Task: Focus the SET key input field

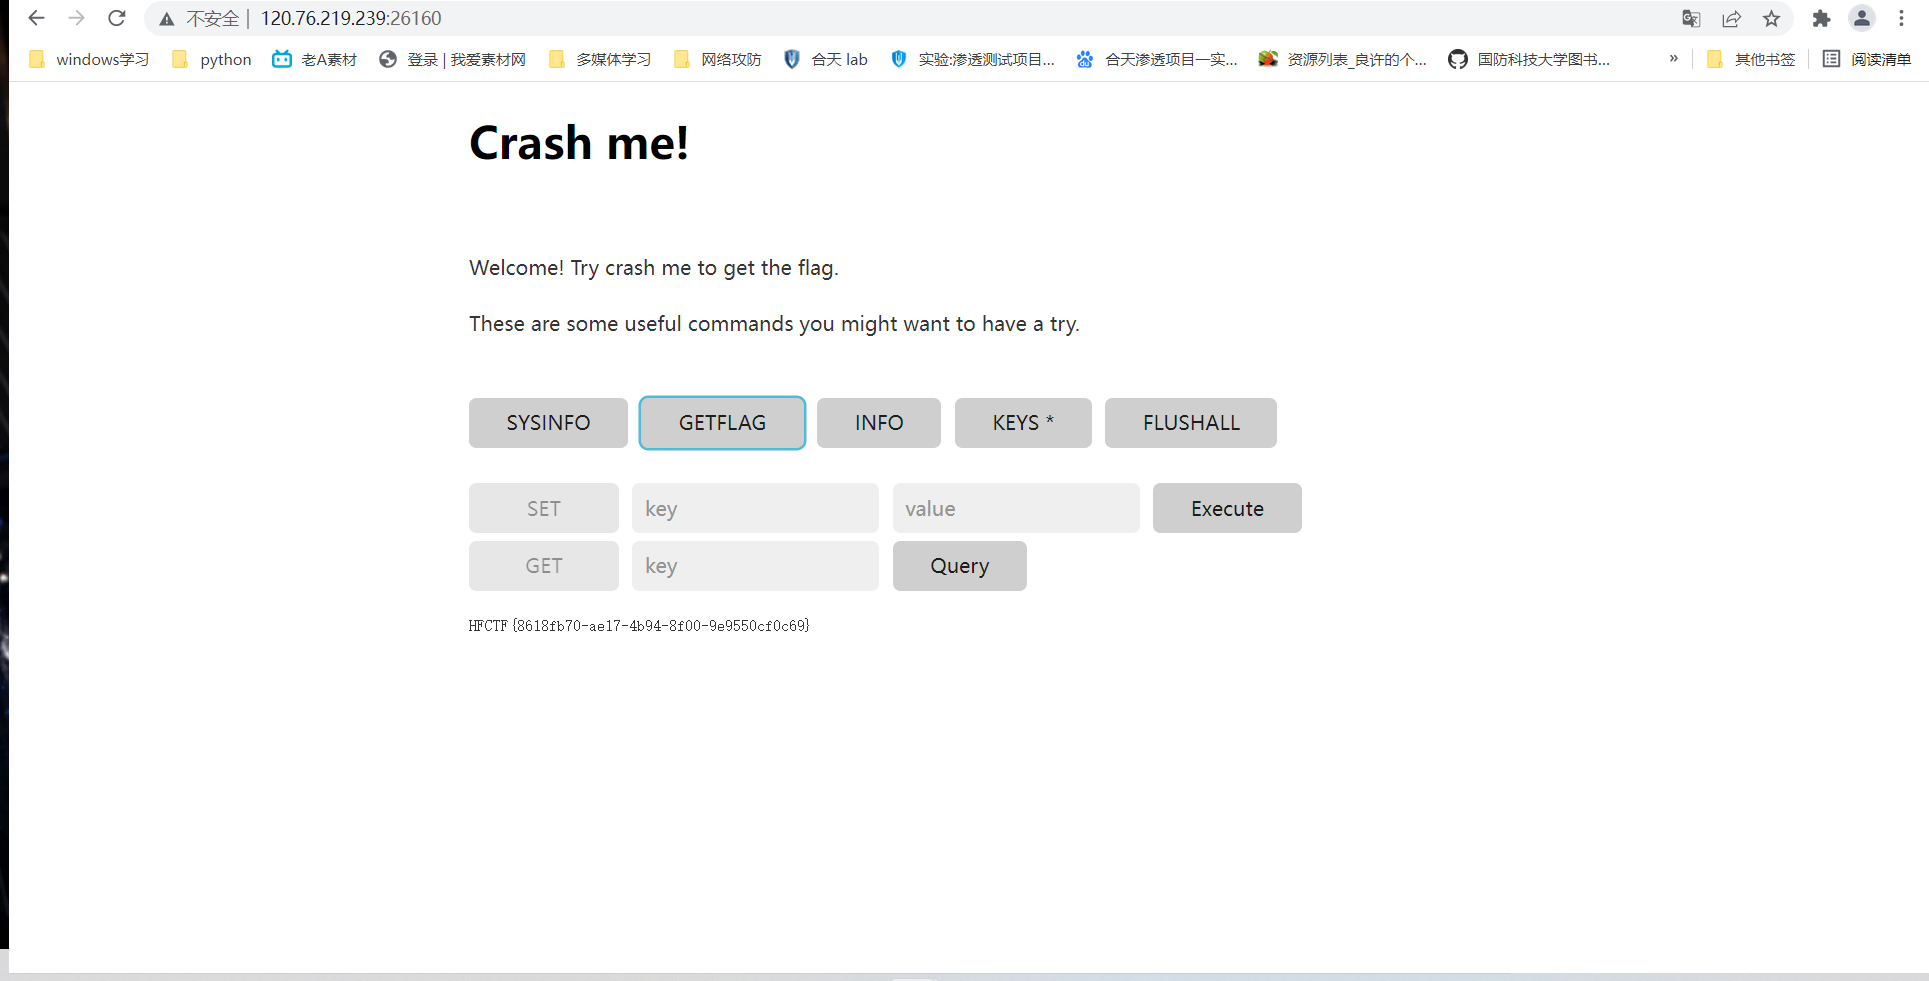Action: pos(755,508)
